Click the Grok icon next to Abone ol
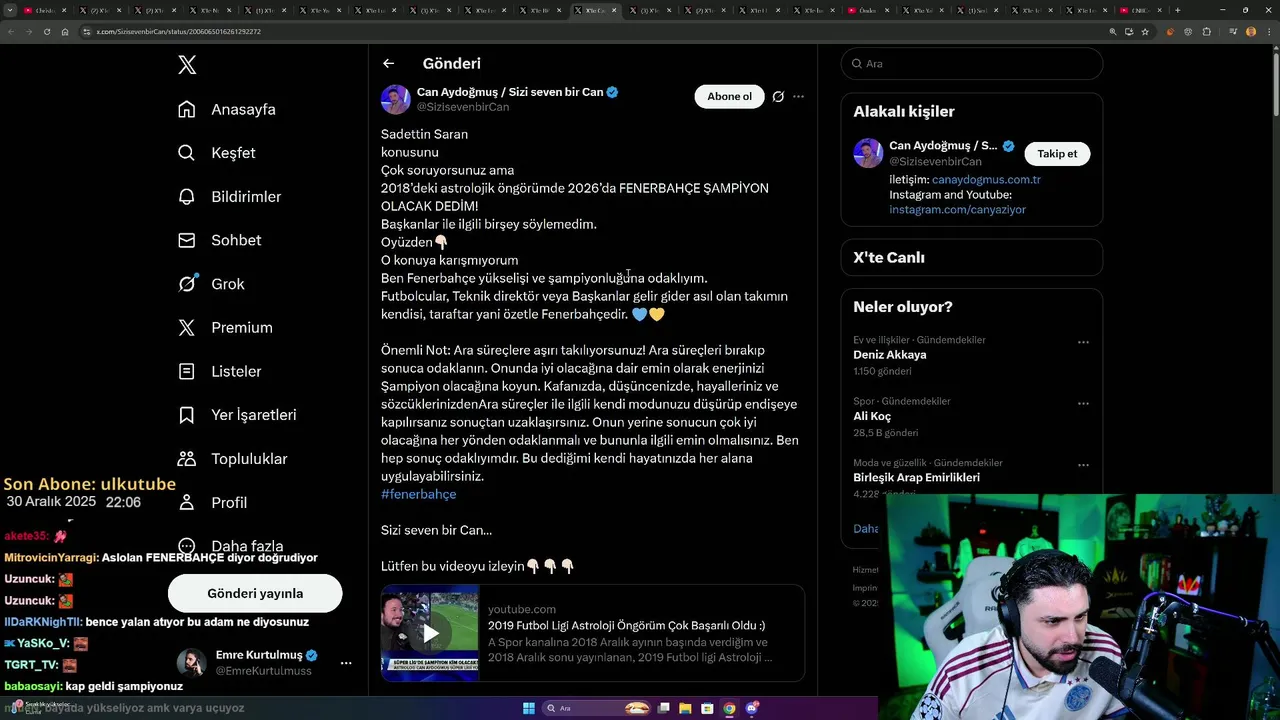The width and height of the screenshot is (1280, 720). click(x=778, y=96)
